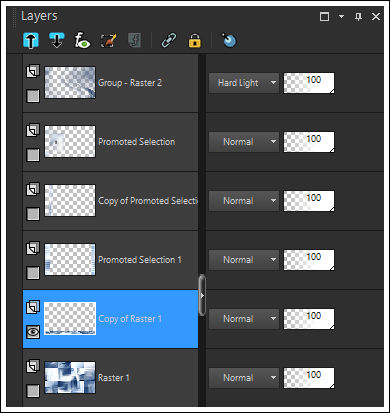390x413 pixels.
Task: Toggle the lock transparency padlock icon
Action: [x=195, y=41]
